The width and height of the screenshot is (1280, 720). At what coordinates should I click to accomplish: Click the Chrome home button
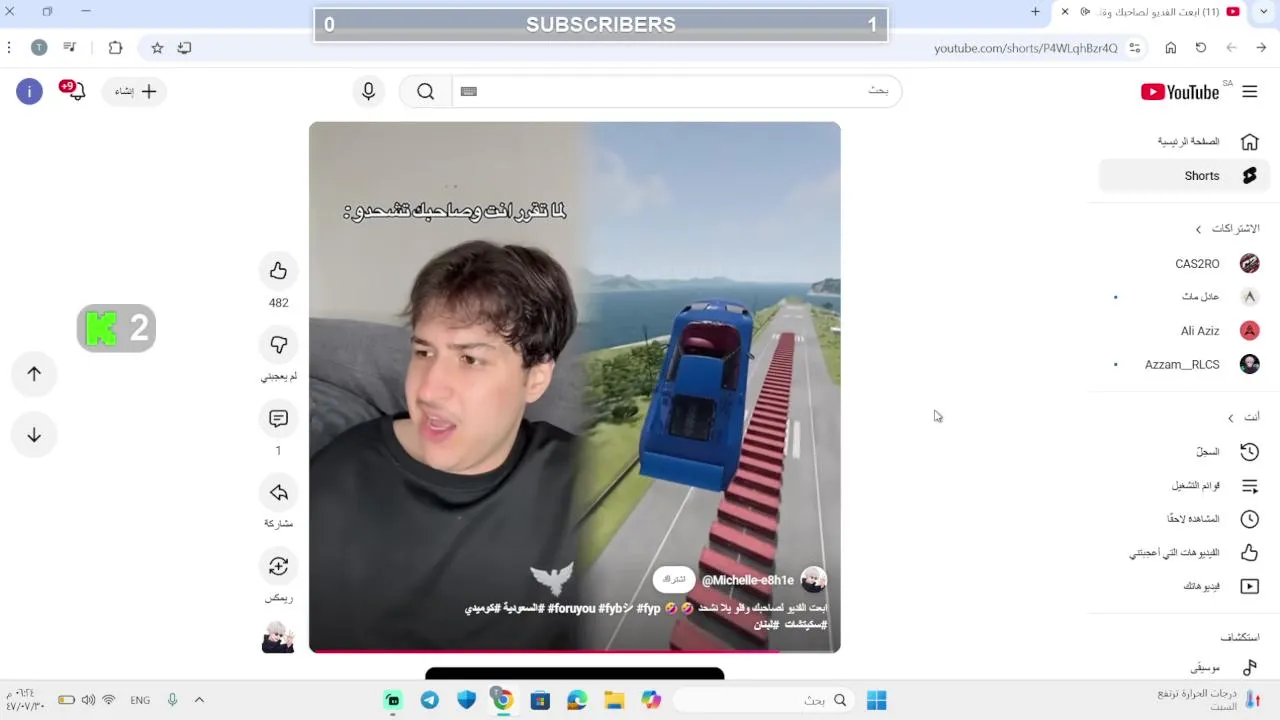pyautogui.click(x=1171, y=48)
